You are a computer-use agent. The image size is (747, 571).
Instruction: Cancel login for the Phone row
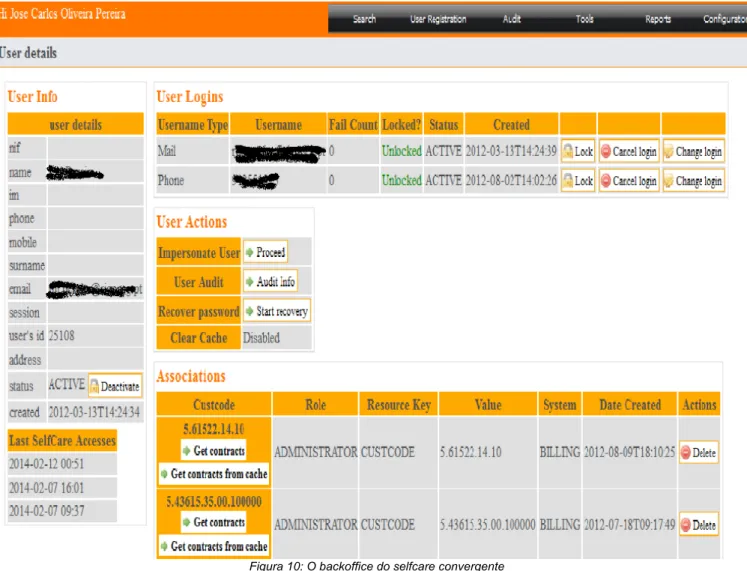coord(629,181)
